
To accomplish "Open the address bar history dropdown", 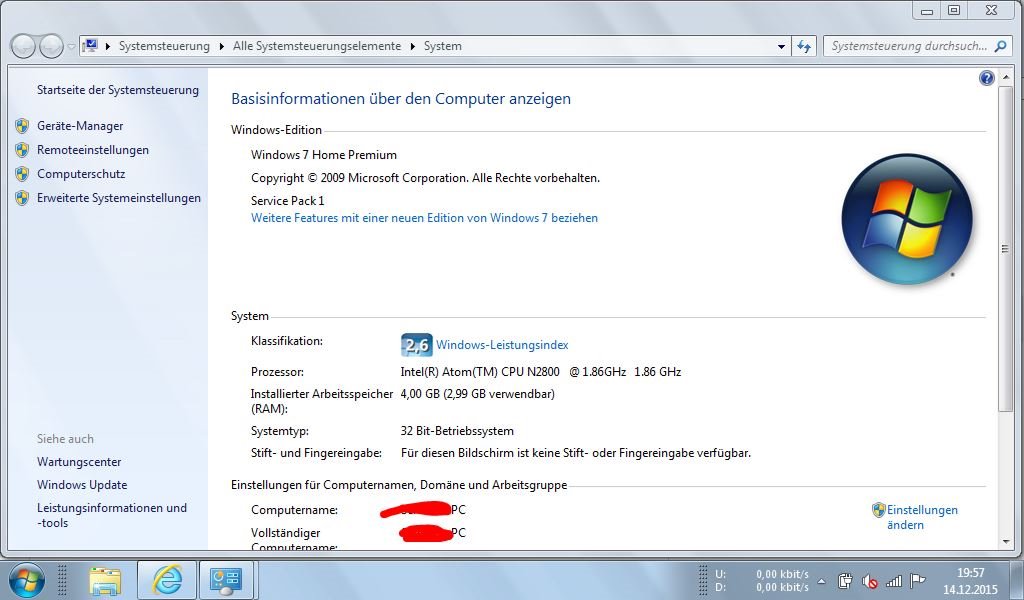I will [781, 46].
